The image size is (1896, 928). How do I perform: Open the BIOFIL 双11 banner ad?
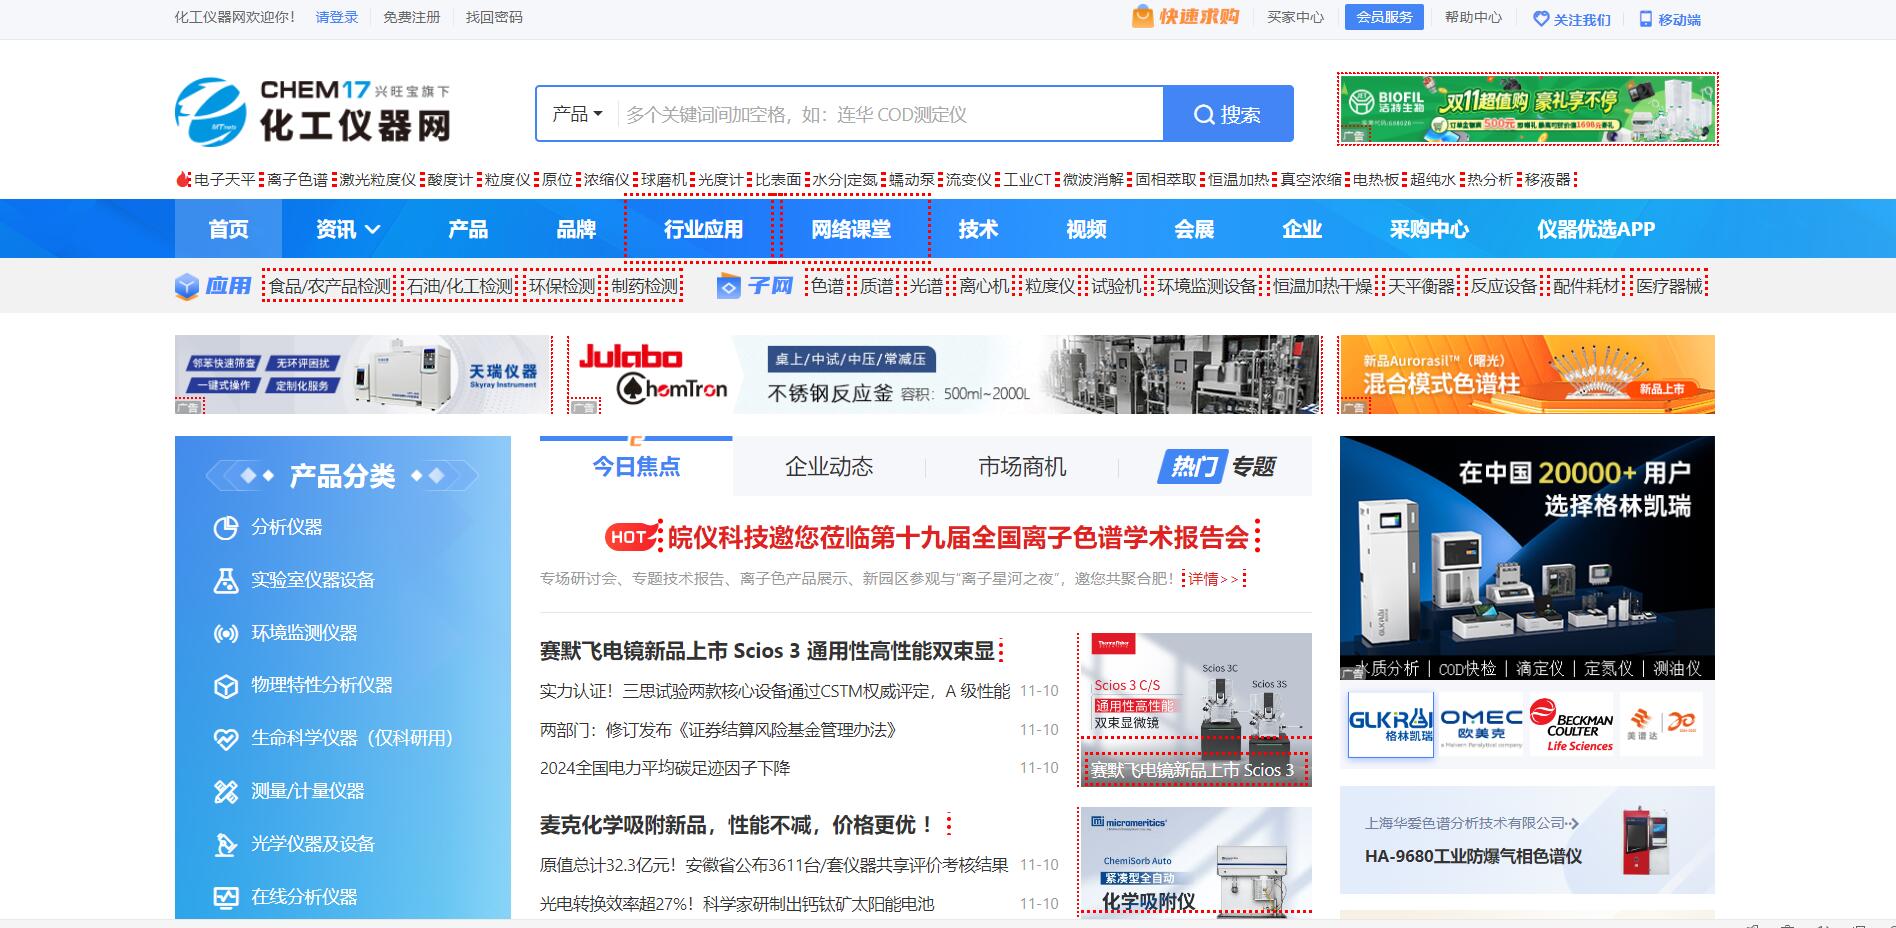tap(1527, 109)
